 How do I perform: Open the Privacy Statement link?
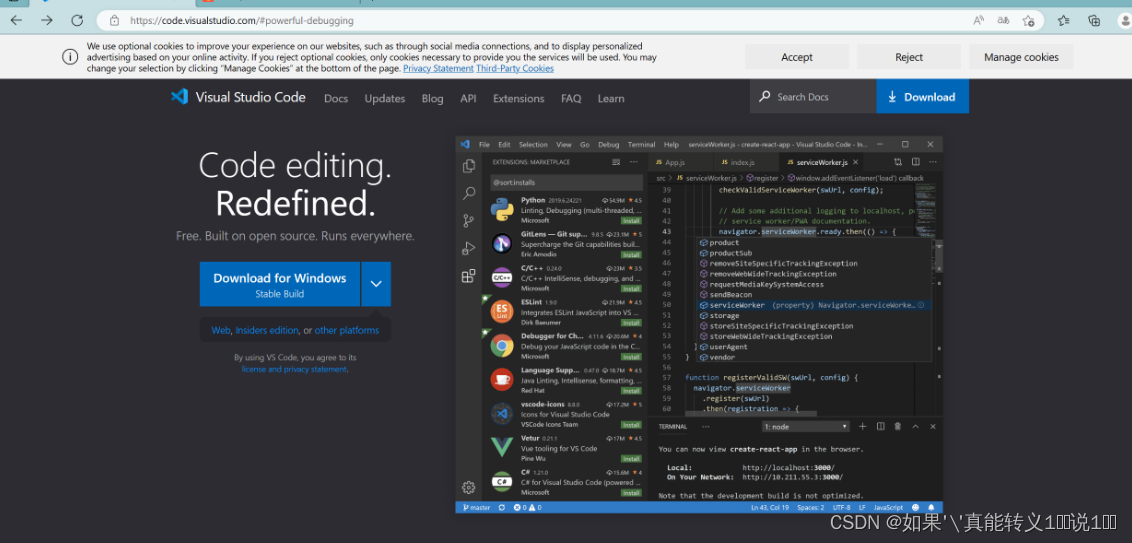coord(438,69)
